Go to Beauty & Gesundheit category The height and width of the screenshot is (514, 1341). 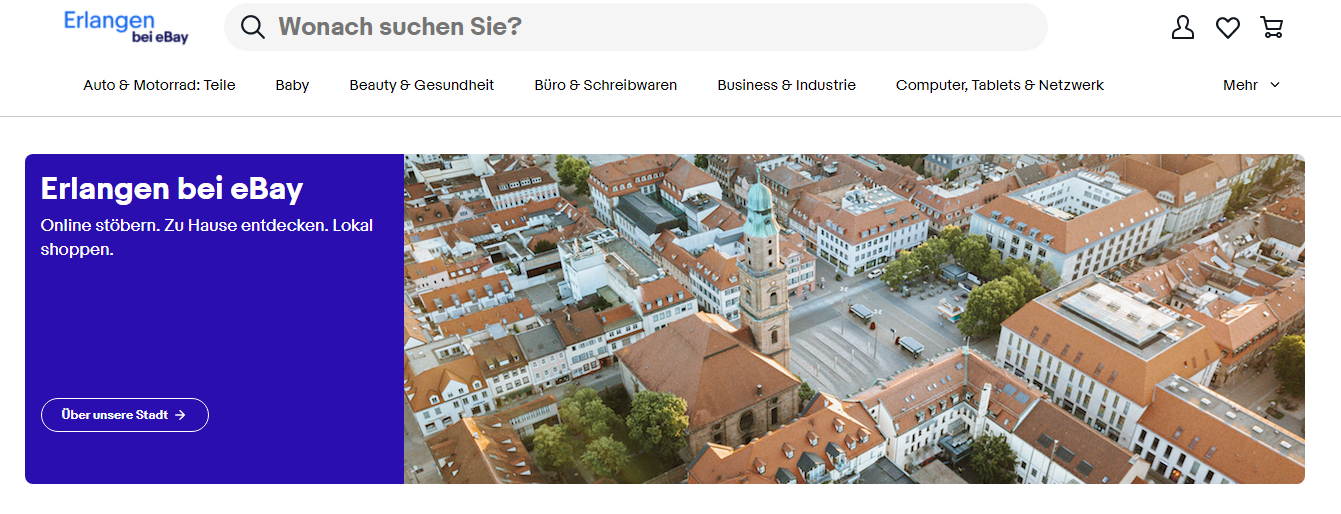tap(421, 85)
